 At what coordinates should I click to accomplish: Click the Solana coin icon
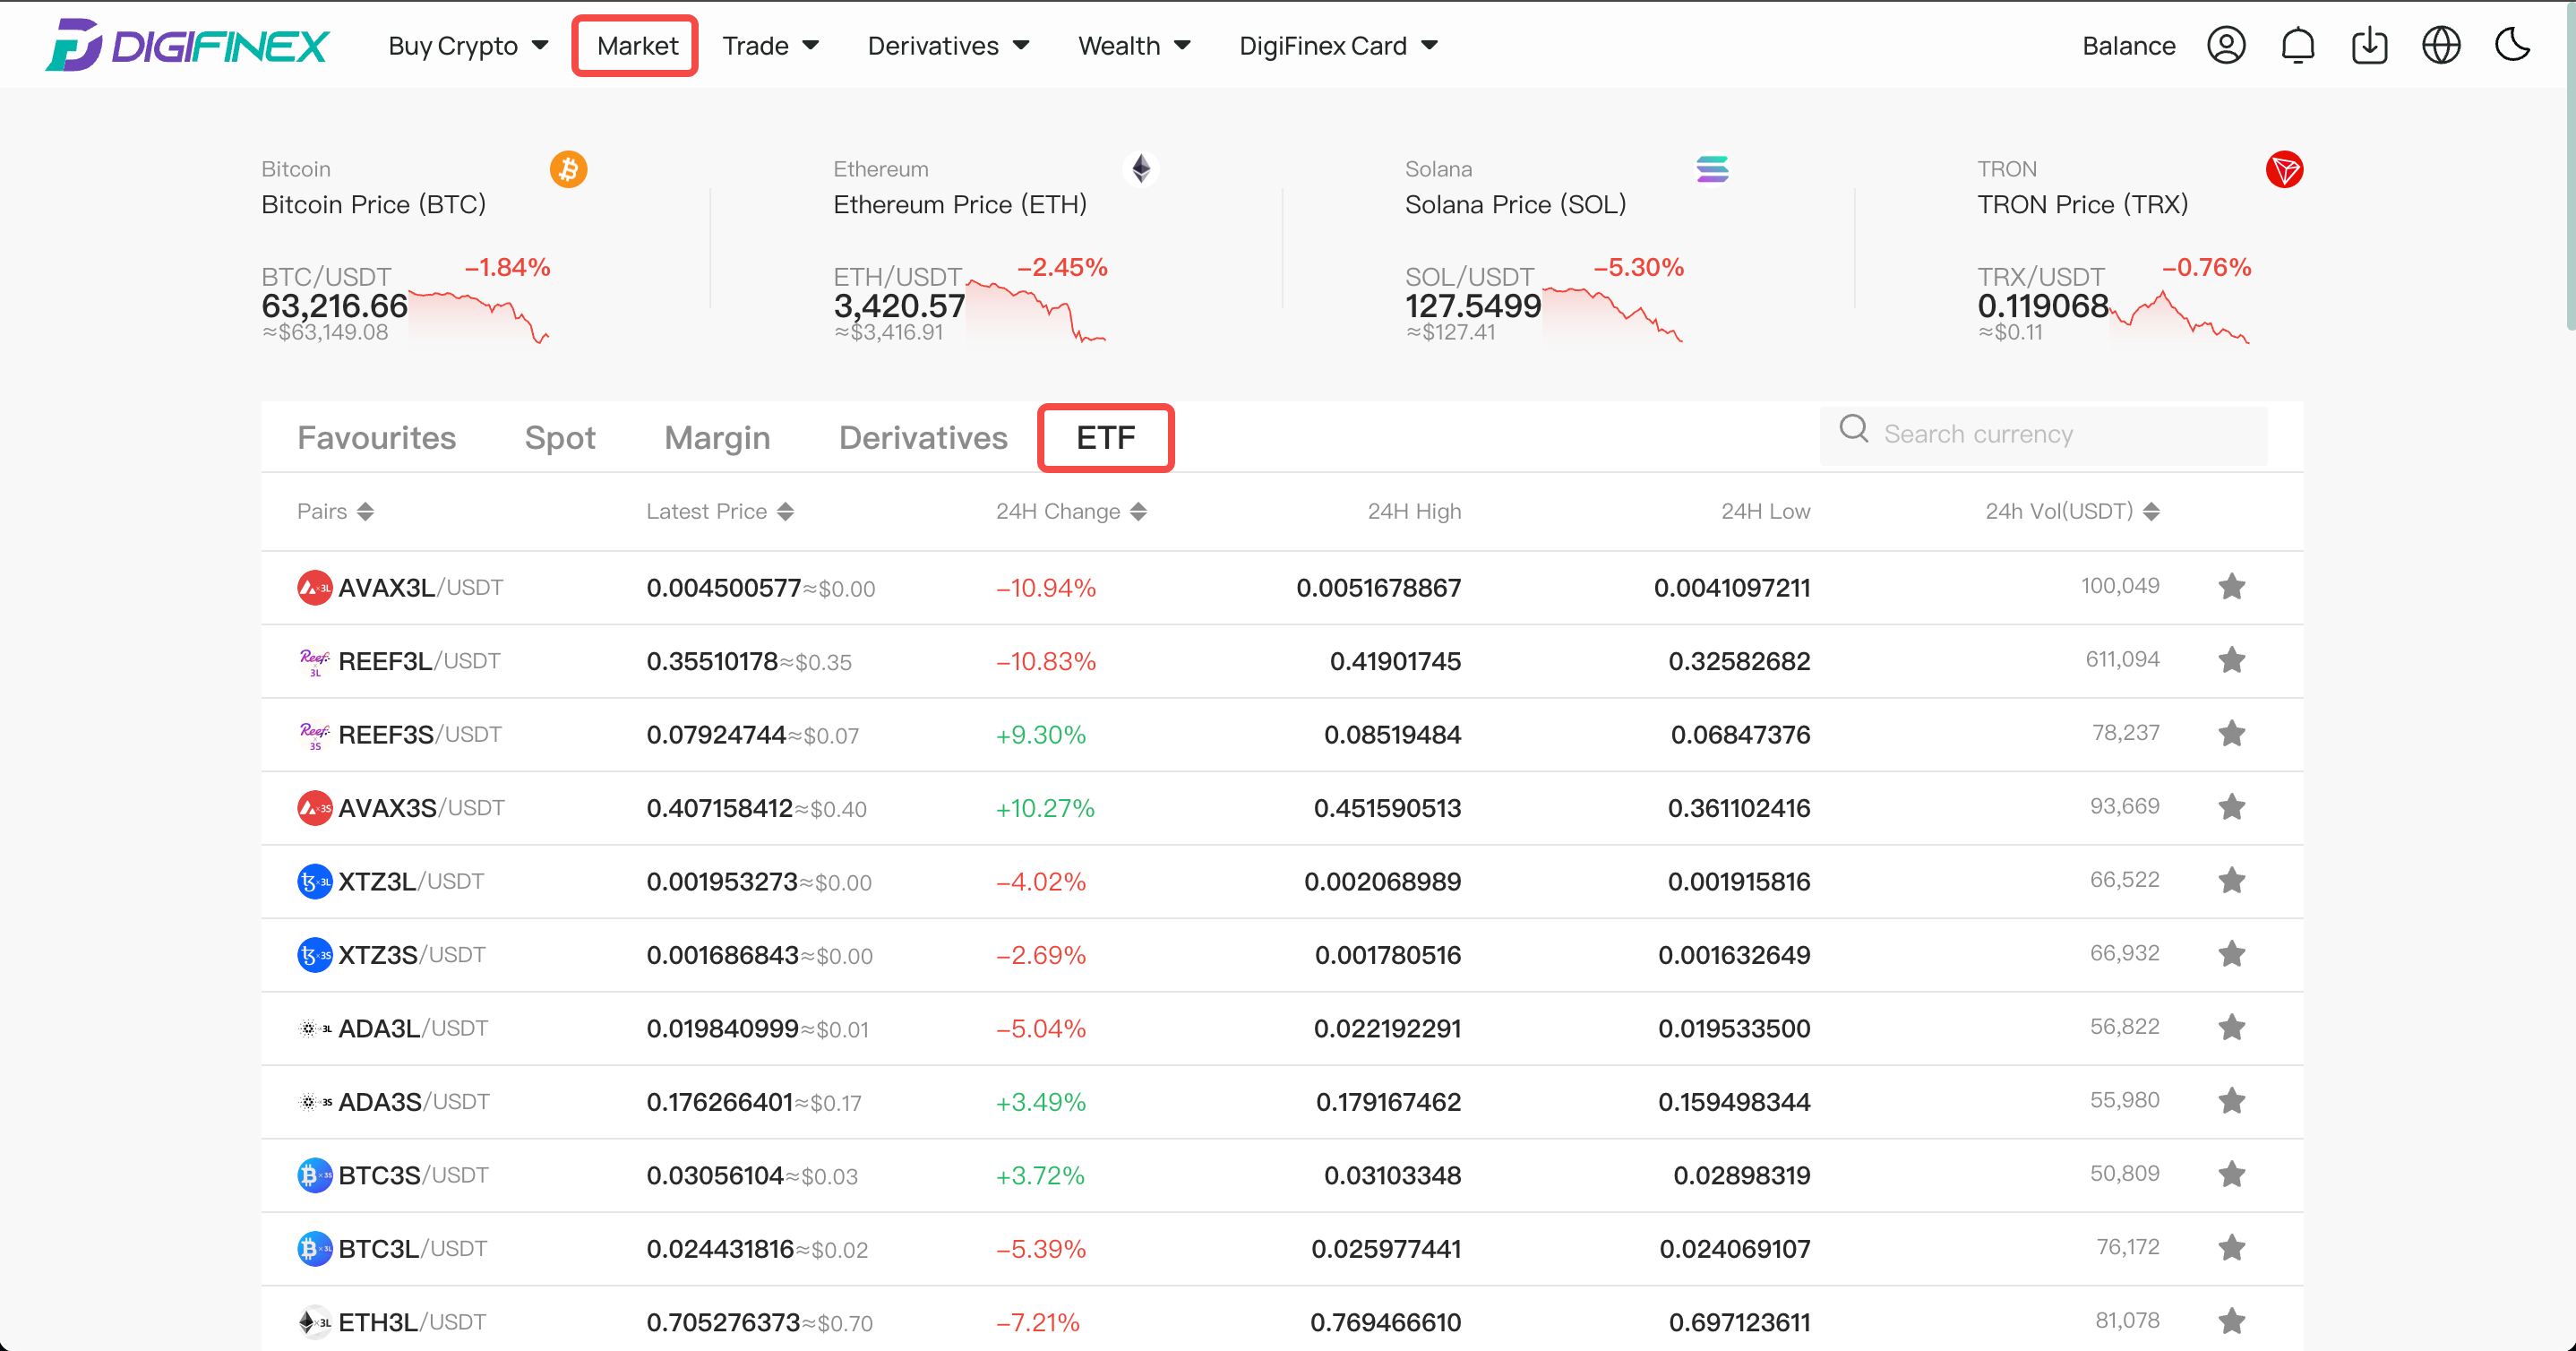[x=1712, y=169]
